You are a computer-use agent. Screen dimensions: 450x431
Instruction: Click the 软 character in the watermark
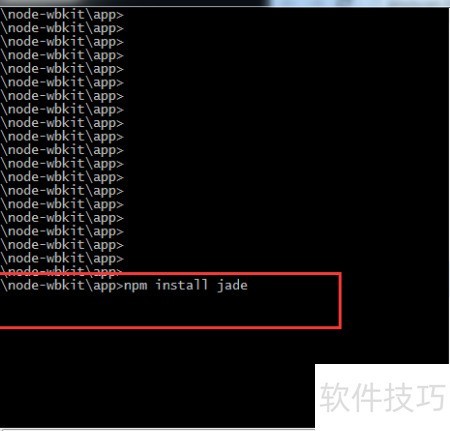(335, 397)
